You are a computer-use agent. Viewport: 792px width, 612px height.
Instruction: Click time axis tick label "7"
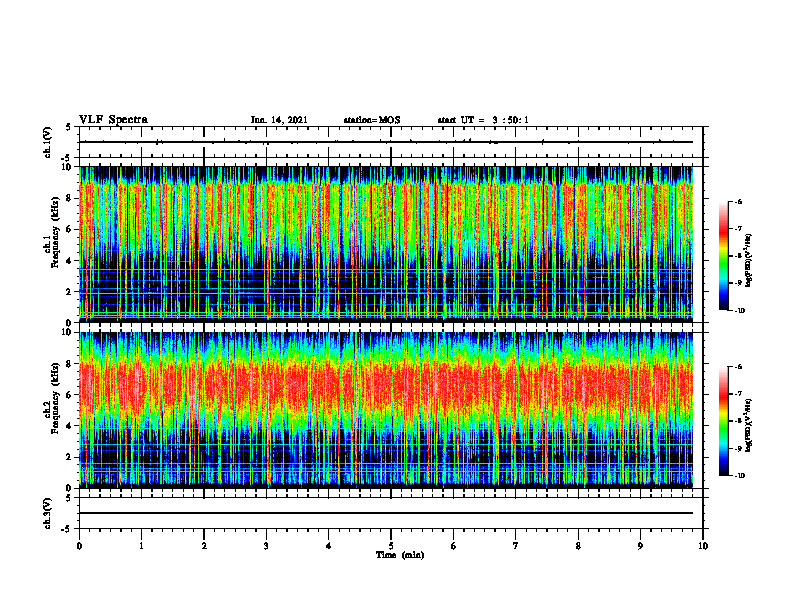(x=516, y=546)
